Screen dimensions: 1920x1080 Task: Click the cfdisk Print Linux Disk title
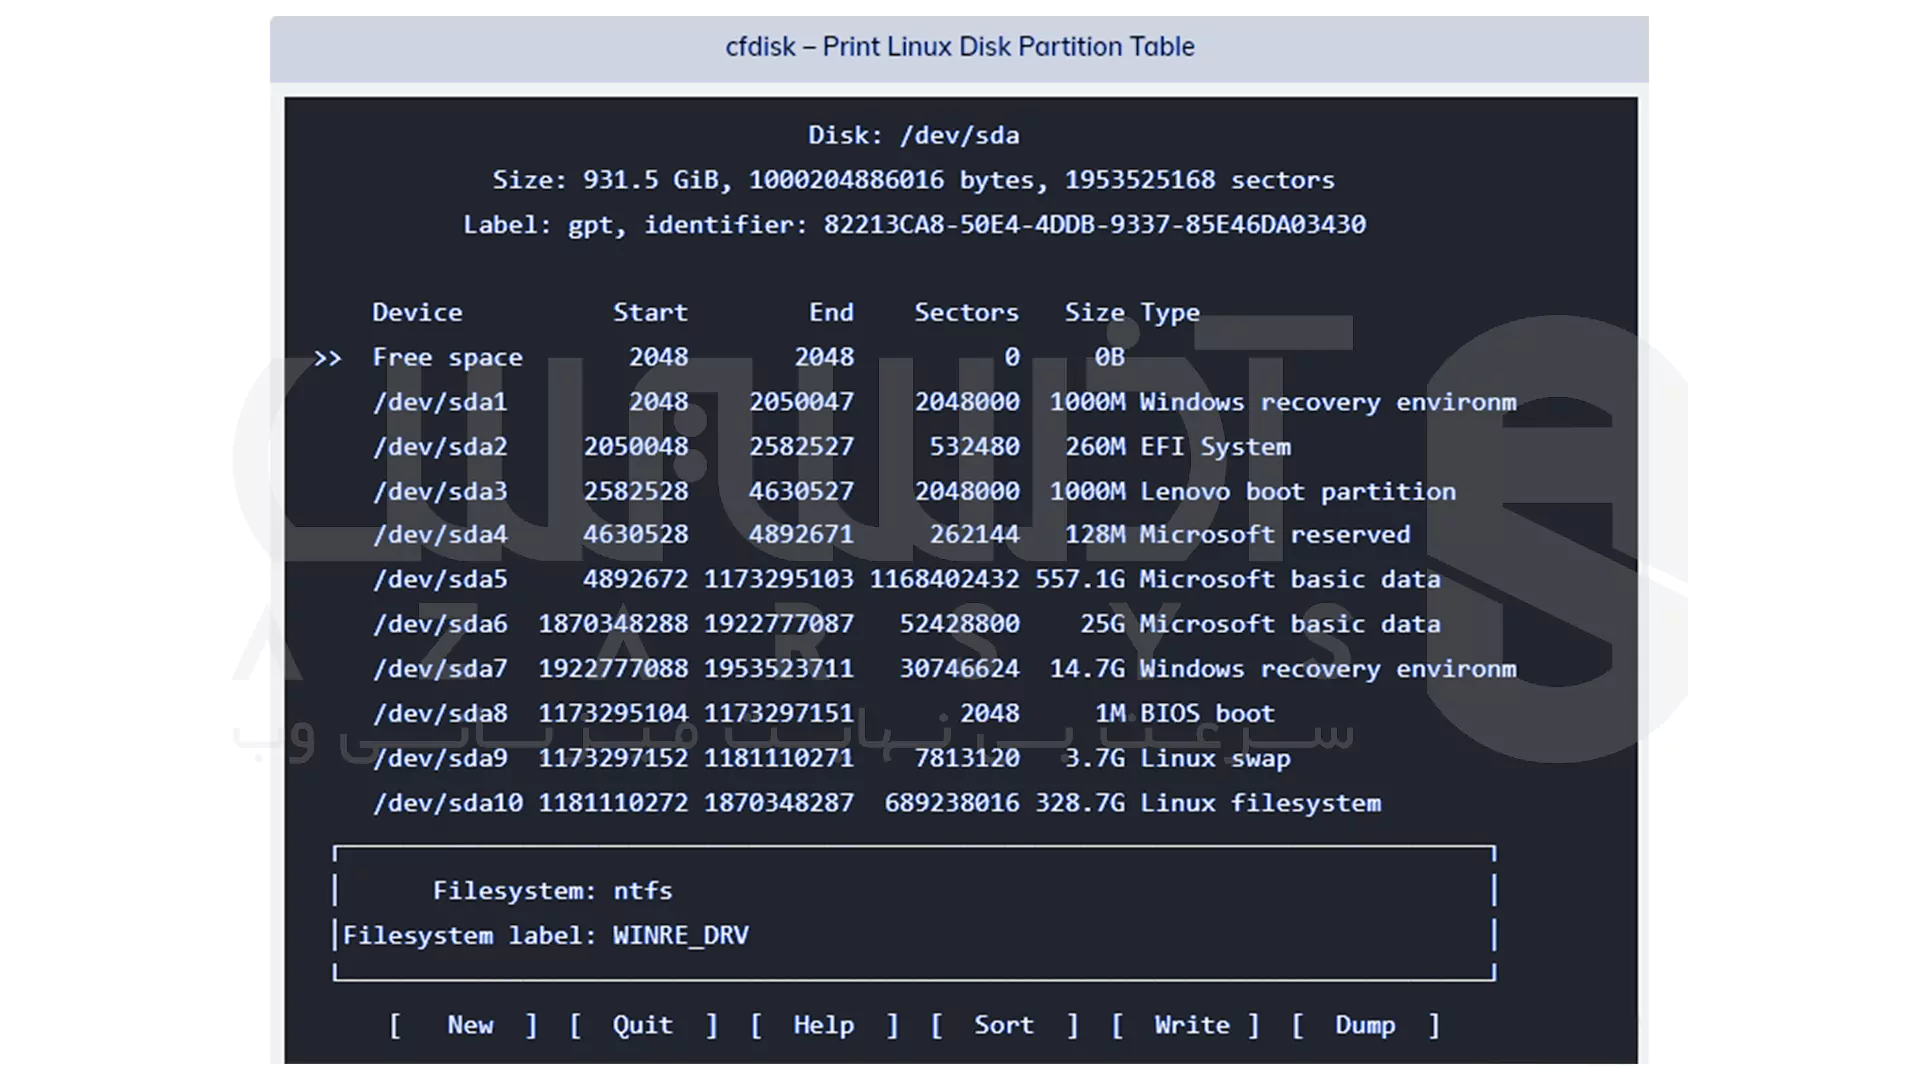click(x=960, y=47)
